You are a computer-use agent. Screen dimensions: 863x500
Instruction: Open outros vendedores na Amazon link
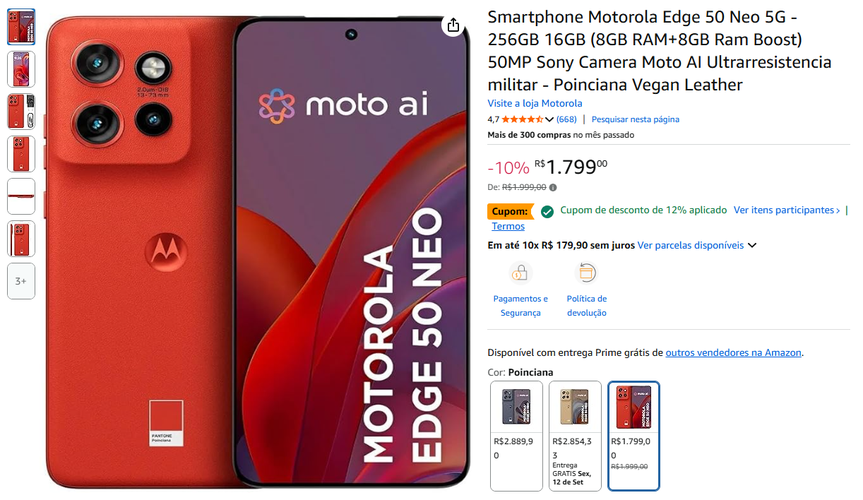pyautogui.click(x=733, y=352)
